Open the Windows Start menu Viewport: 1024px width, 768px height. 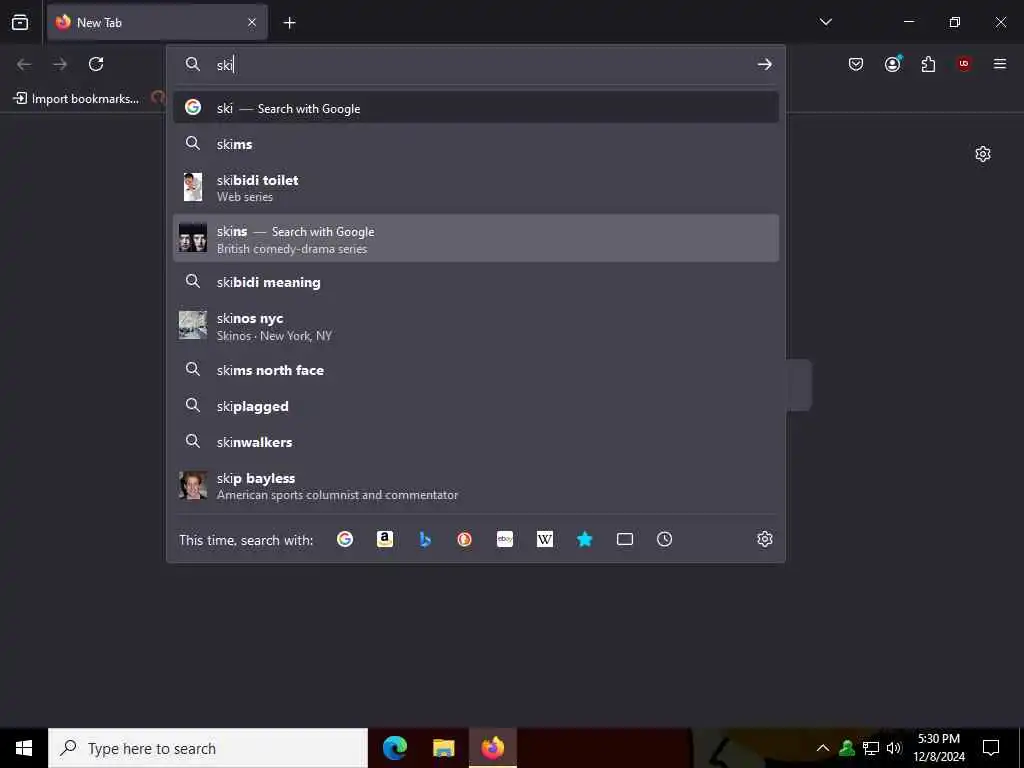[x=24, y=748]
